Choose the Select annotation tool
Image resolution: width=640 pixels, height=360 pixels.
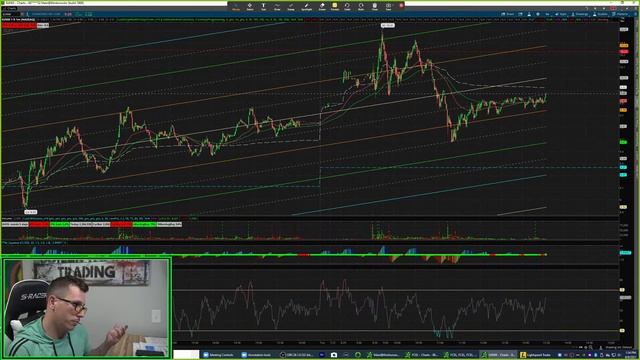pos(250,6)
